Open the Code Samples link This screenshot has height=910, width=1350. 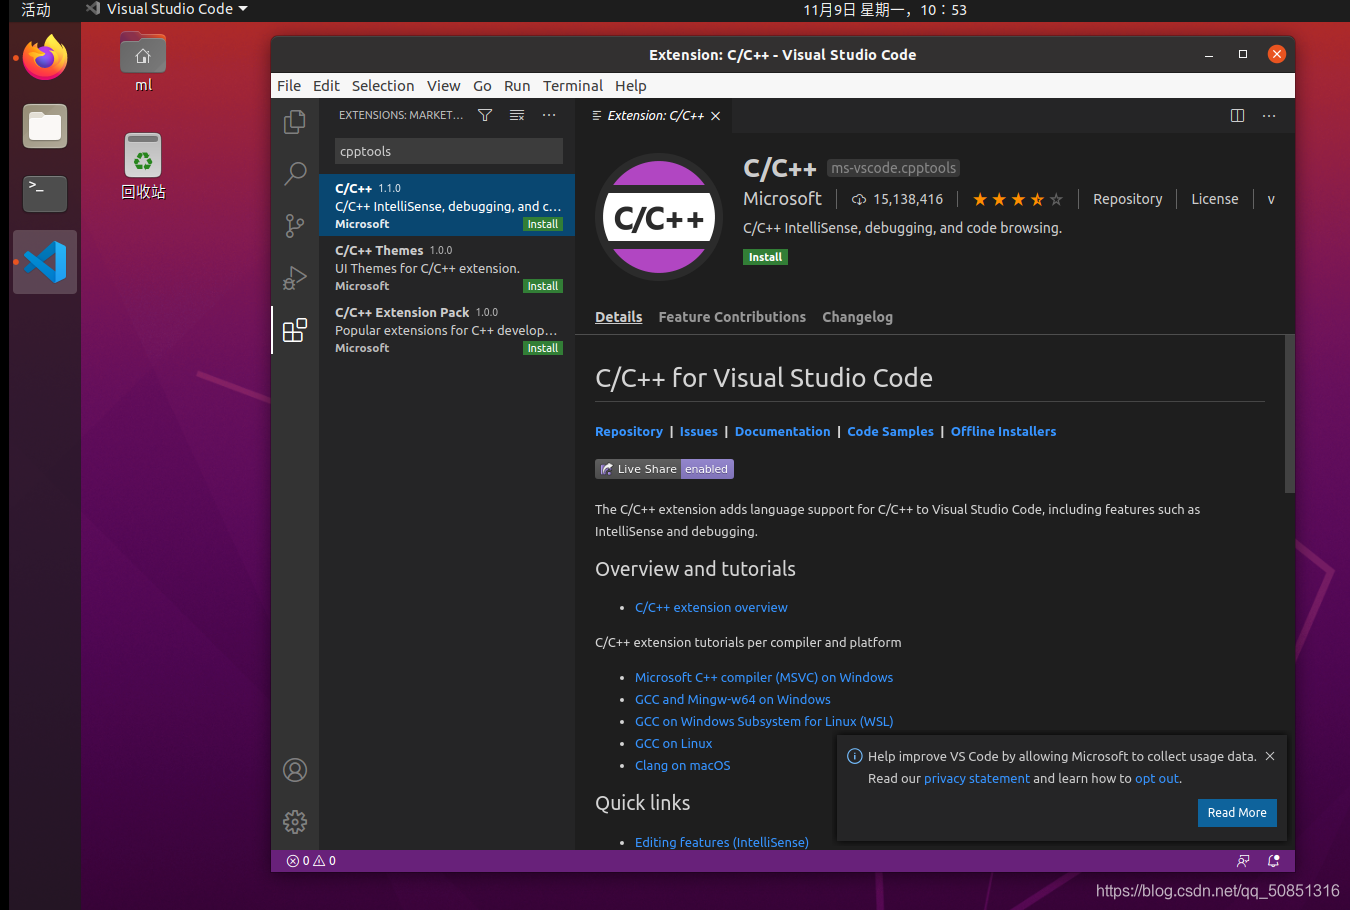coord(890,432)
